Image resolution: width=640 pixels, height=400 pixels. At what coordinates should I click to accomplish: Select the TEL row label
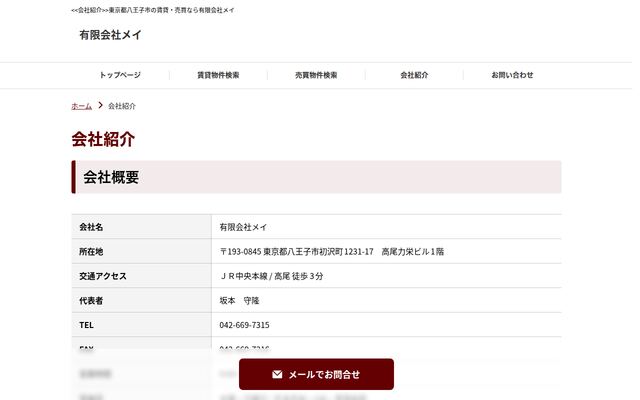coord(87,325)
